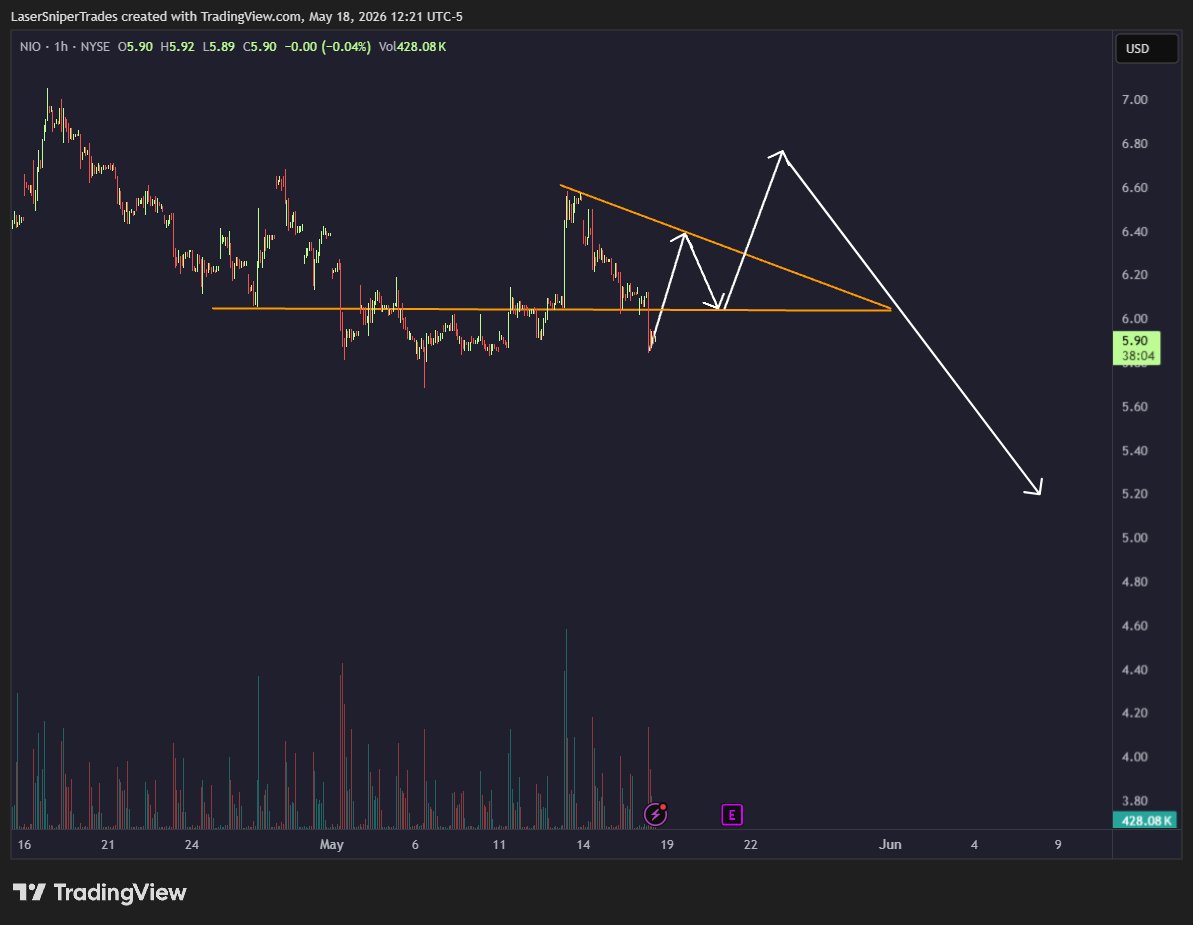Open the USD currency selector
1193x925 pixels.
[x=1146, y=49]
